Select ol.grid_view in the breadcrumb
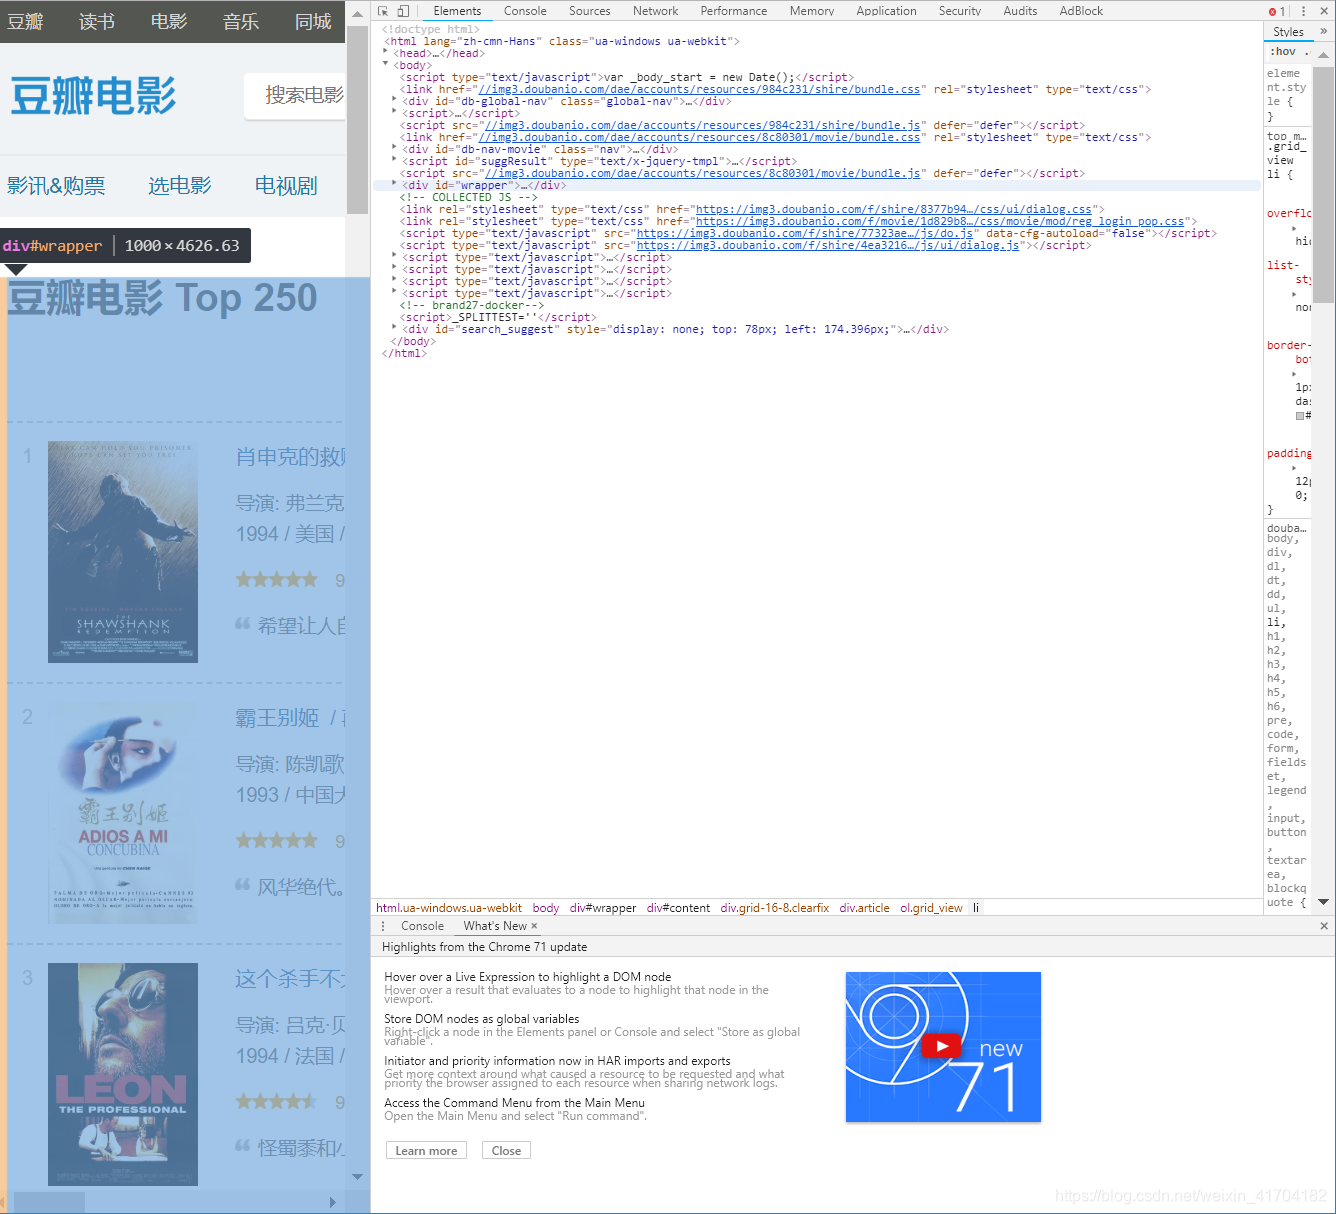1336x1214 pixels. point(931,908)
